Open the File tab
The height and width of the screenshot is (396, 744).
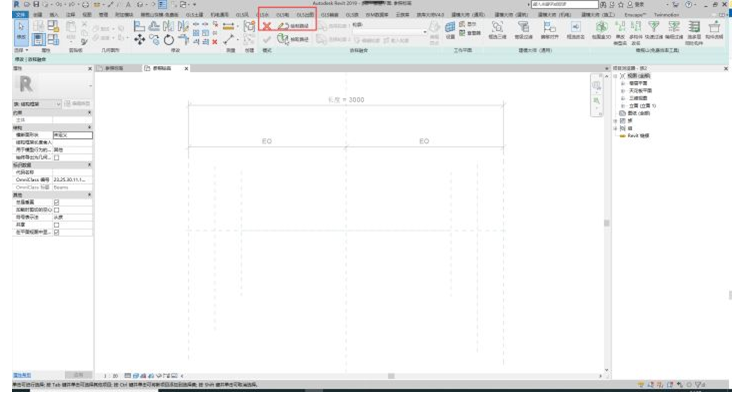pyautogui.click(x=20, y=15)
